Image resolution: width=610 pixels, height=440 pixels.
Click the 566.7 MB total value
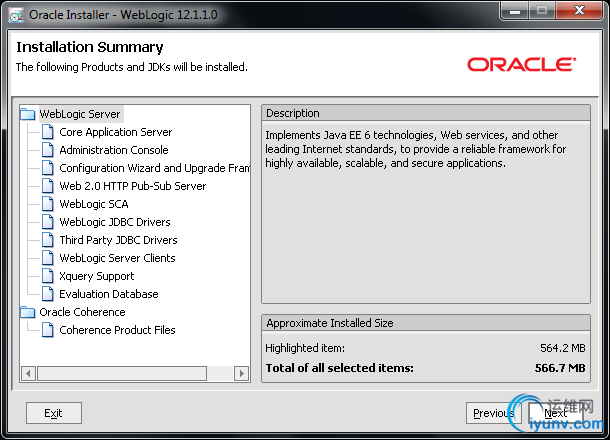pyautogui.click(x=560, y=368)
